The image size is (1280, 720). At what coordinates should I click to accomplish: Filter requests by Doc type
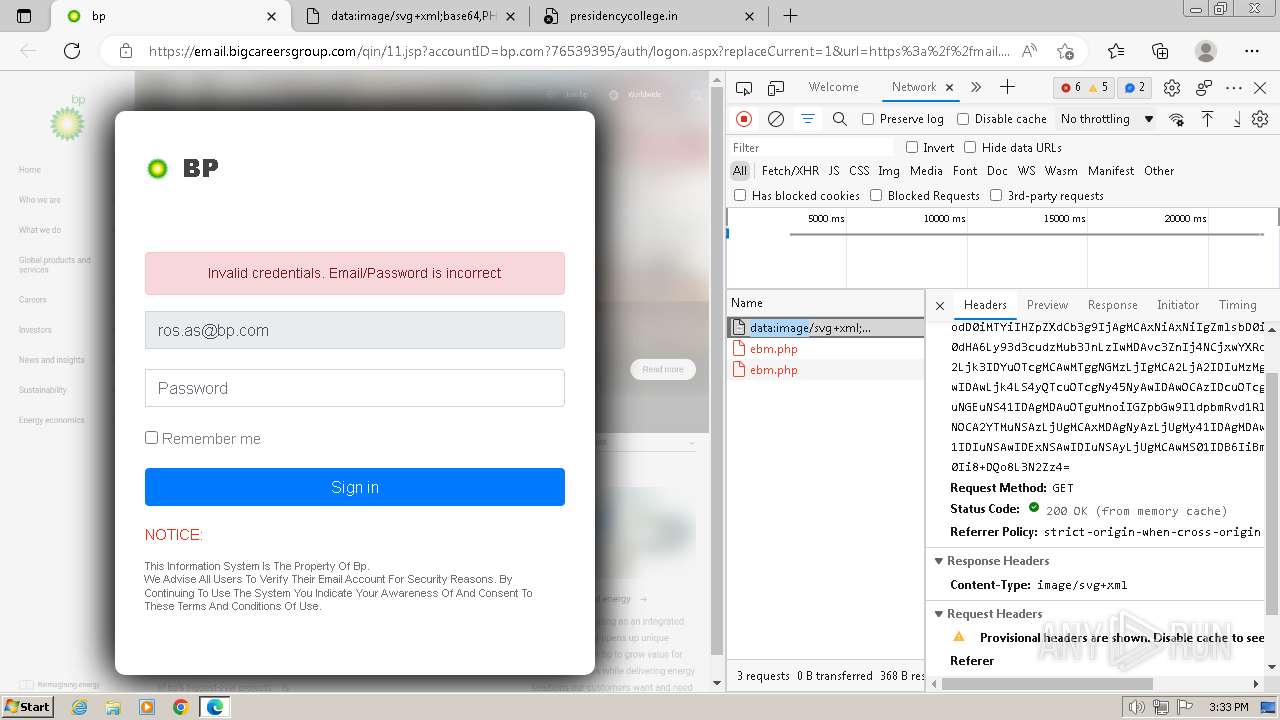[x=997, y=171]
